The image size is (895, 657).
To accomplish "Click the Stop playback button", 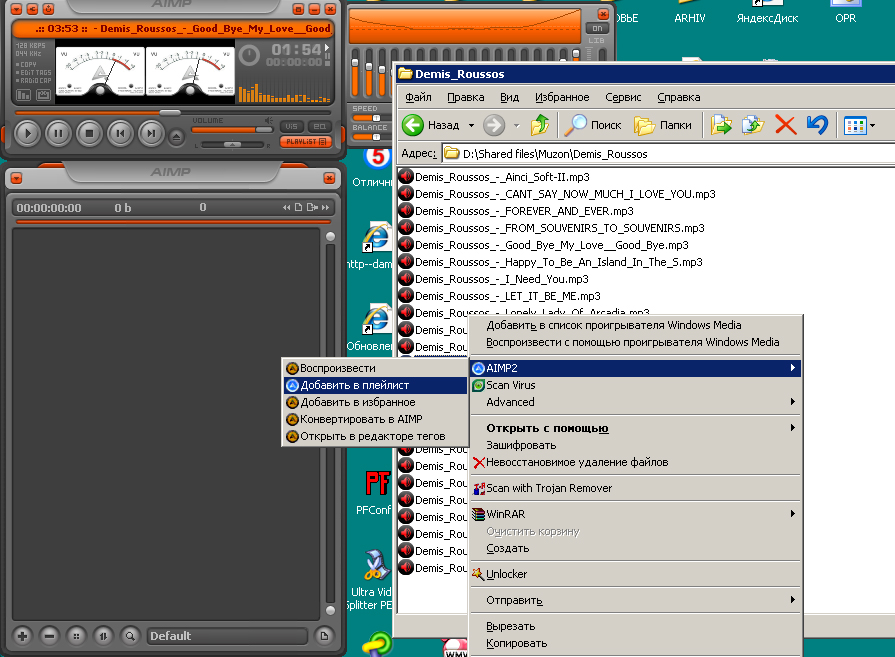I will 89,132.
